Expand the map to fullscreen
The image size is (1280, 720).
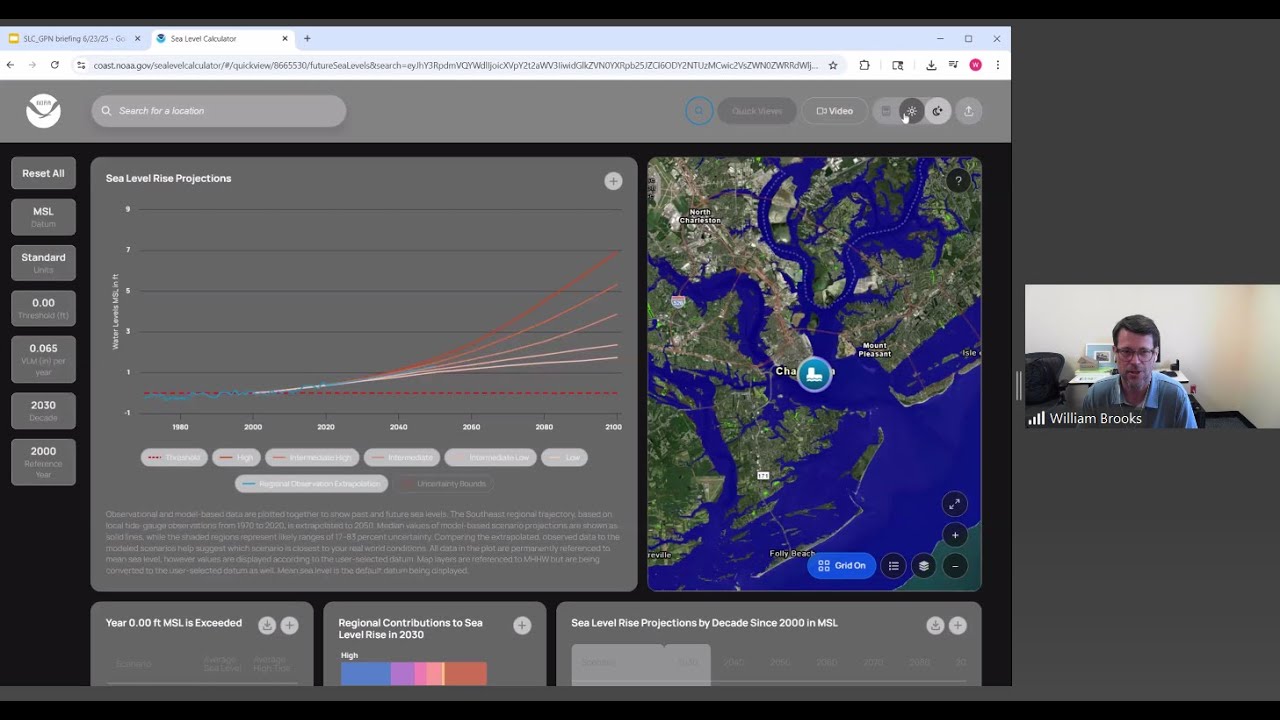pos(954,504)
